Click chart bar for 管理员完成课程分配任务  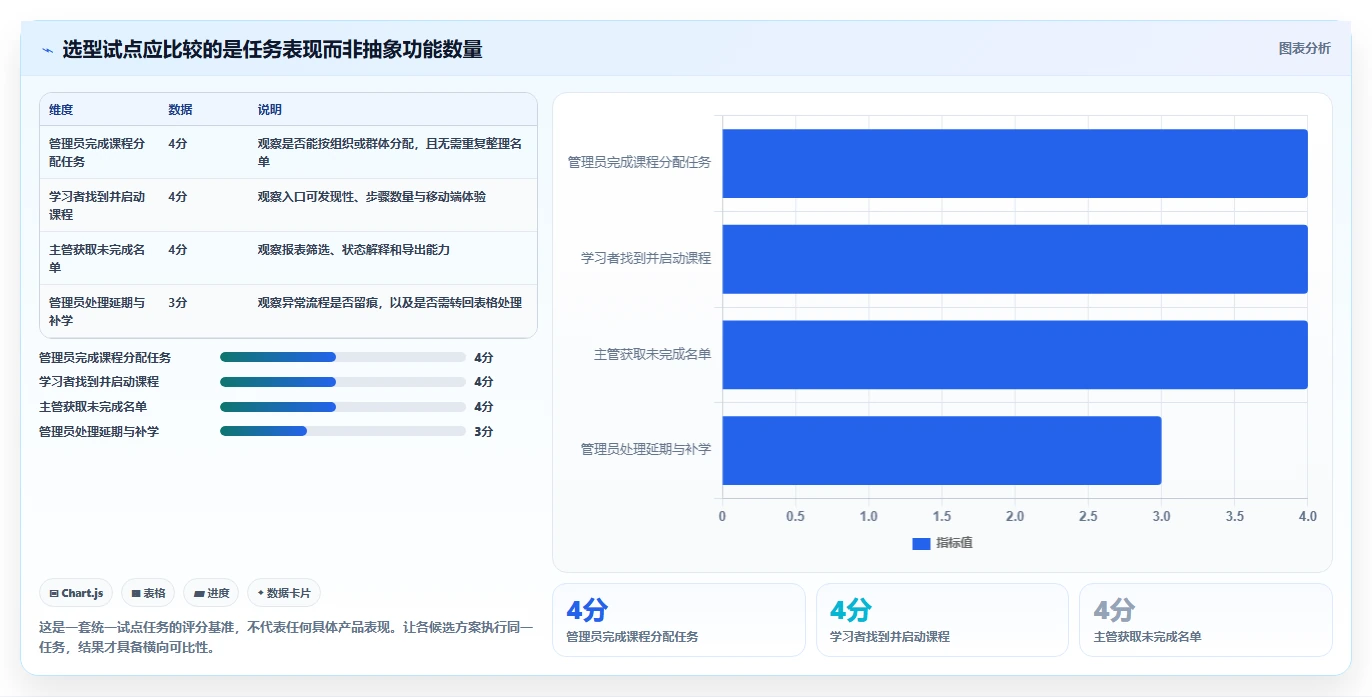1015,163
